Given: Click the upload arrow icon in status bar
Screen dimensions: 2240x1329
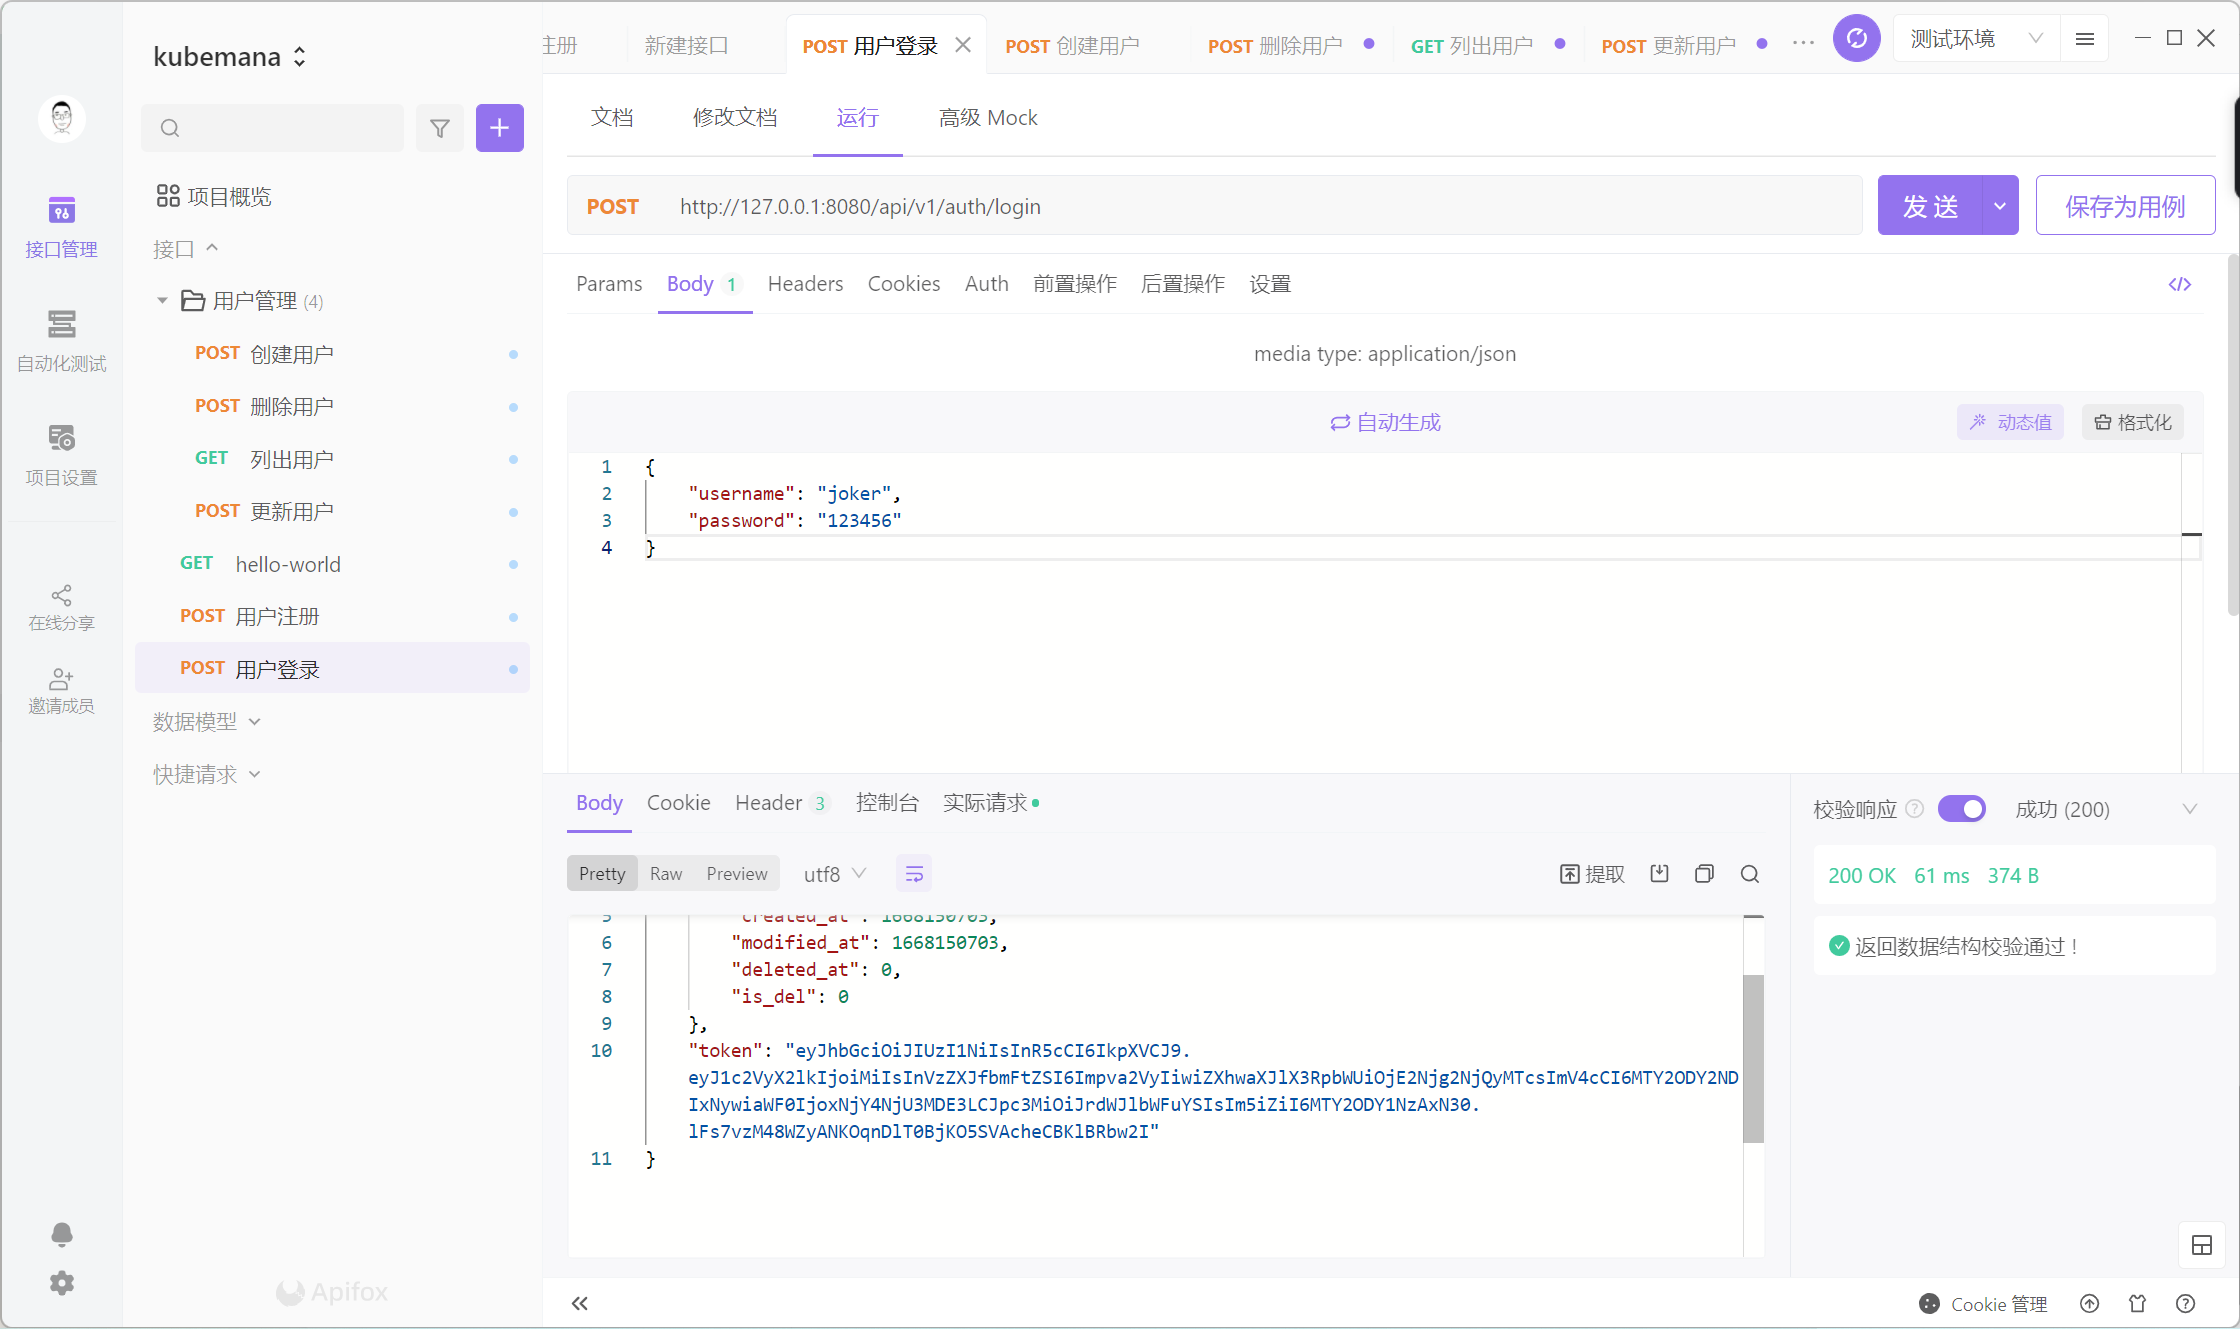Looking at the screenshot, I should point(2090,1303).
